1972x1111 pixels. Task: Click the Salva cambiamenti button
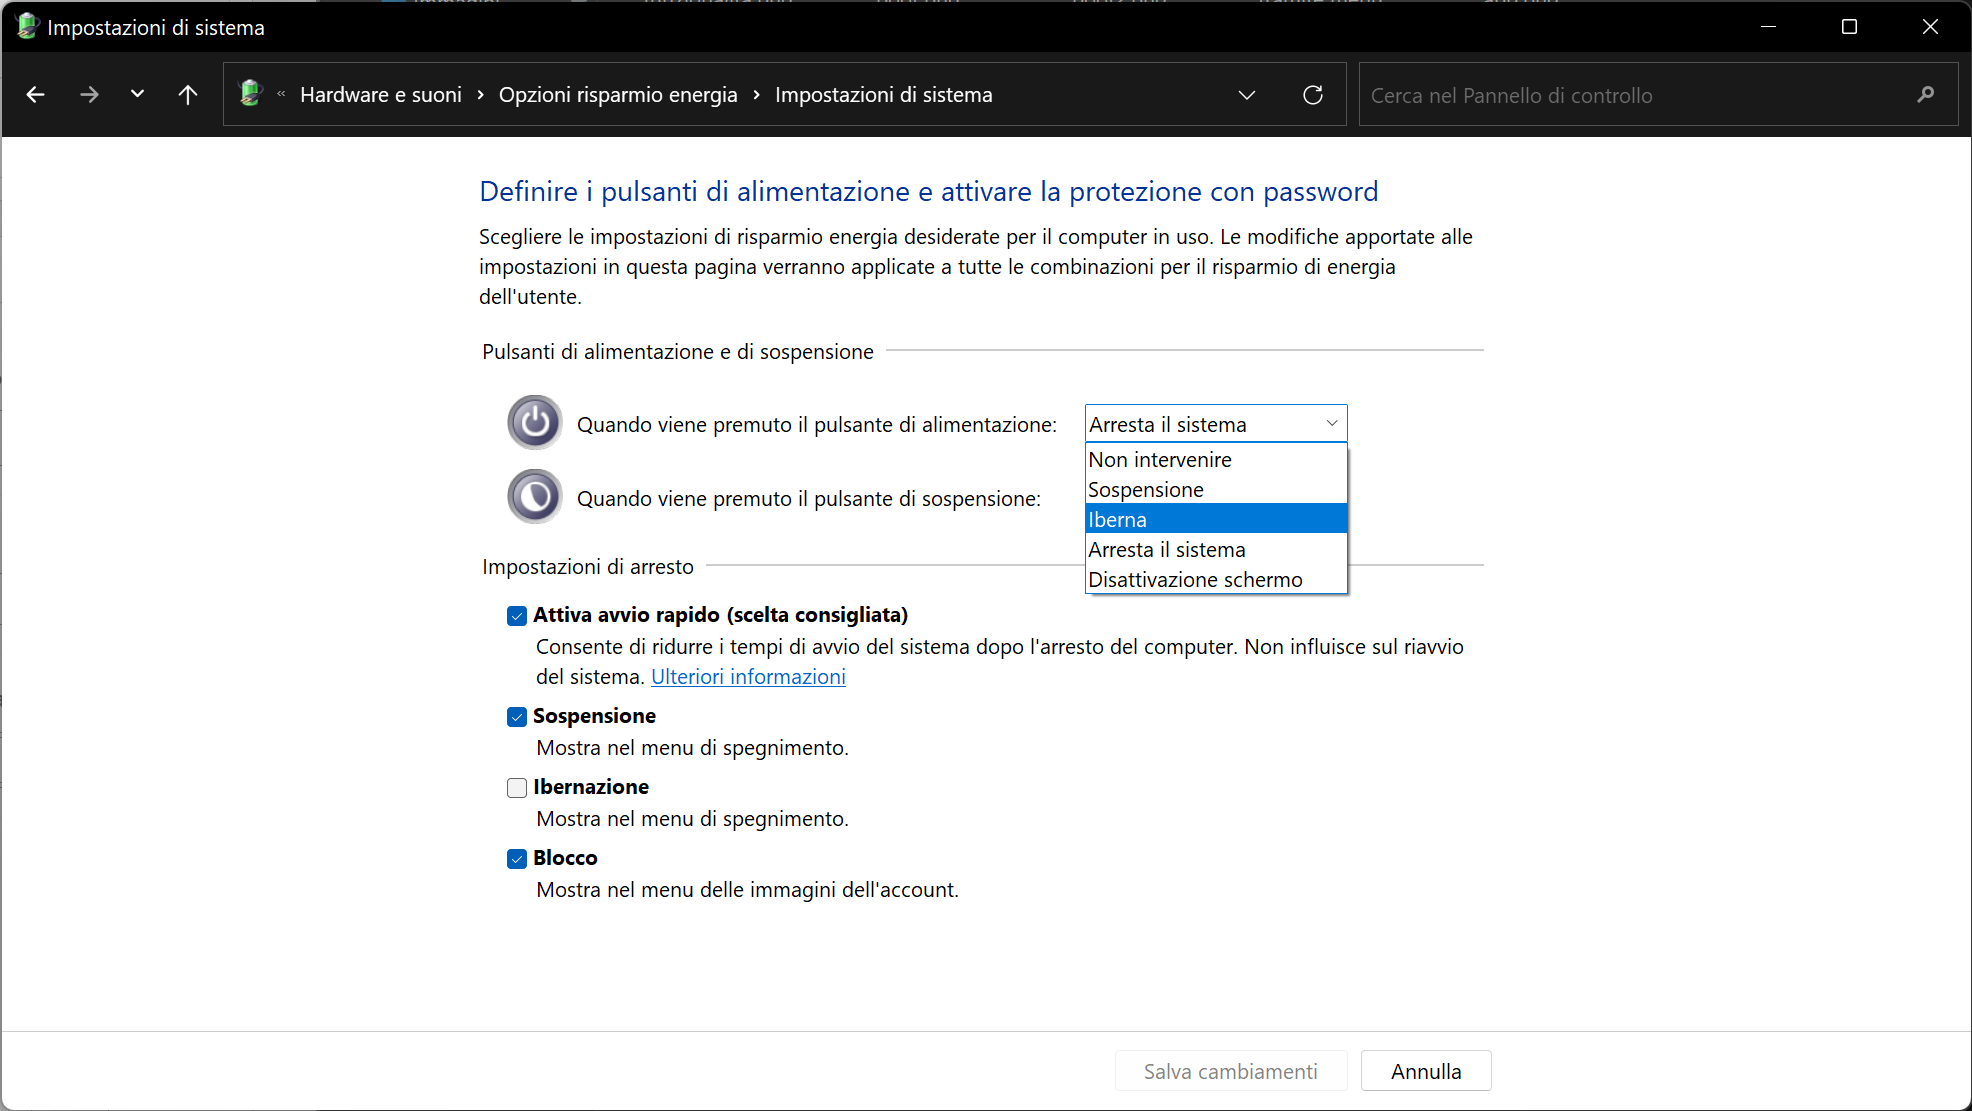click(x=1231, y=1071)
